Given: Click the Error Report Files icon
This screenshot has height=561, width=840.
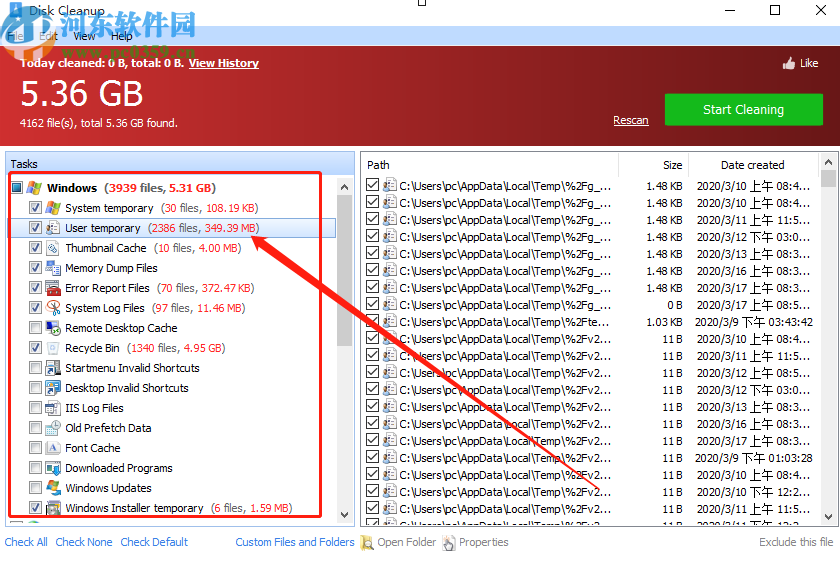Looking at the screenshot, I should click(53, 288).
